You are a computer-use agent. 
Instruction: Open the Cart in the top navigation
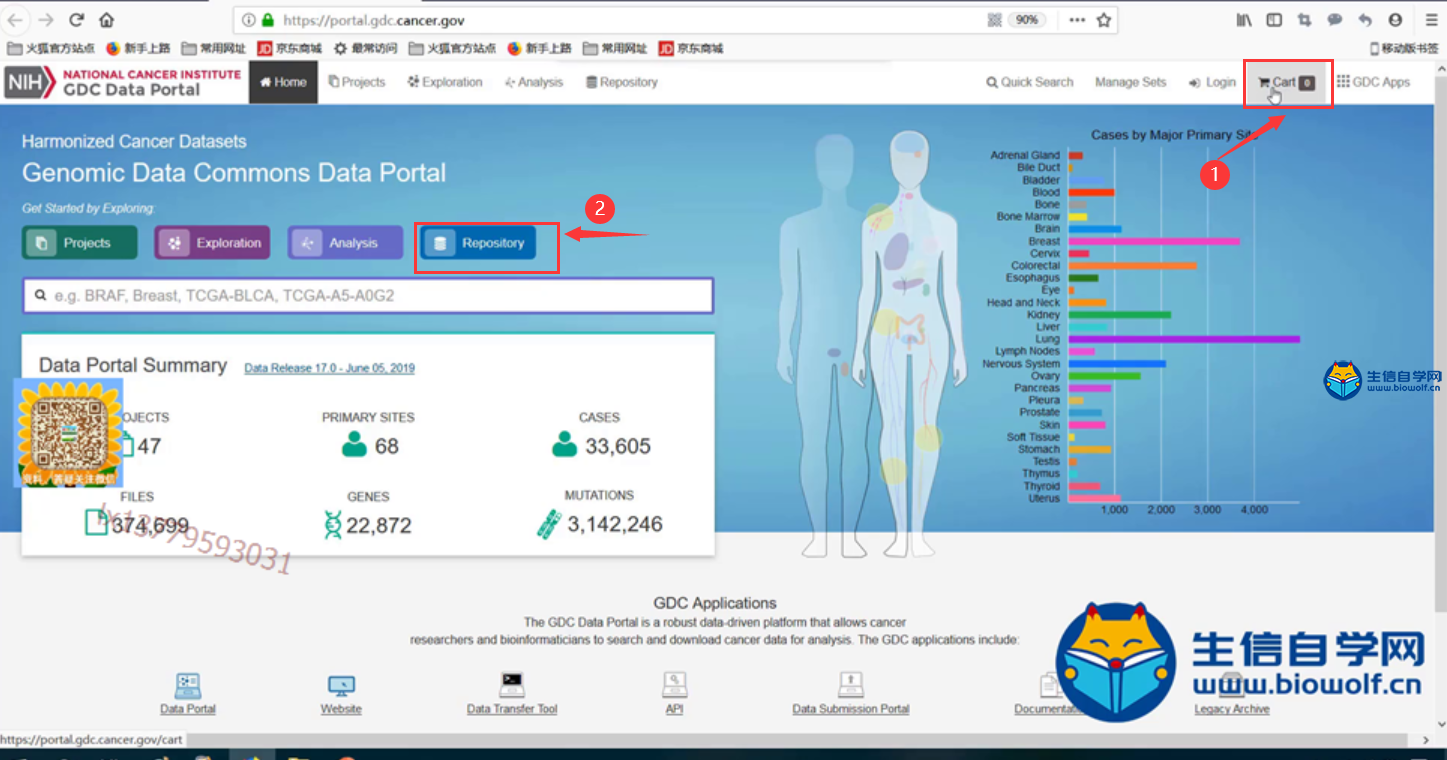point(1287,82)
